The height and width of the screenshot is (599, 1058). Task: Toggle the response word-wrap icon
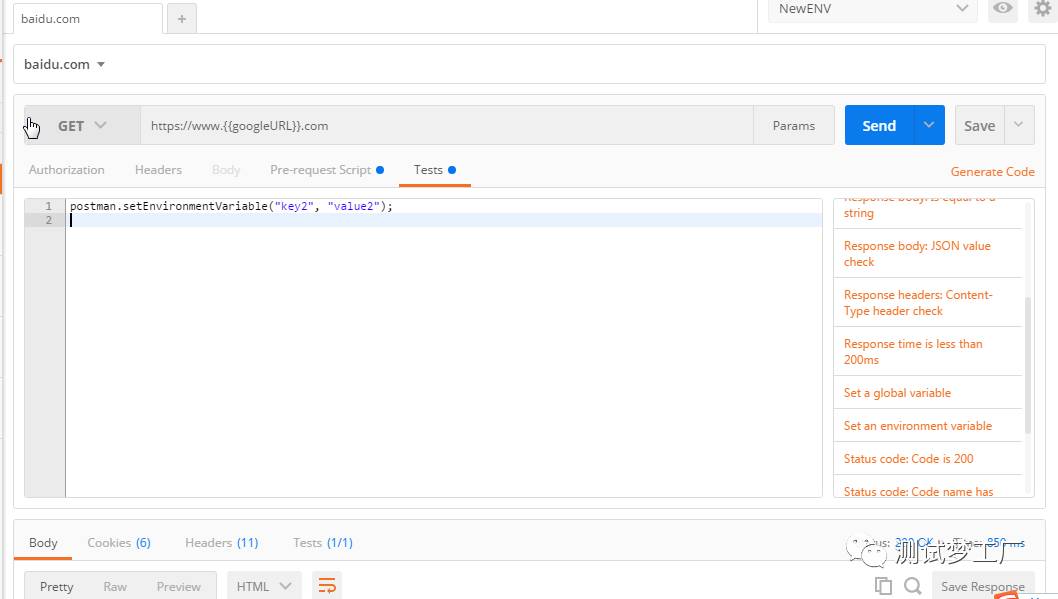pyautogui.click(x=327, y=586)
